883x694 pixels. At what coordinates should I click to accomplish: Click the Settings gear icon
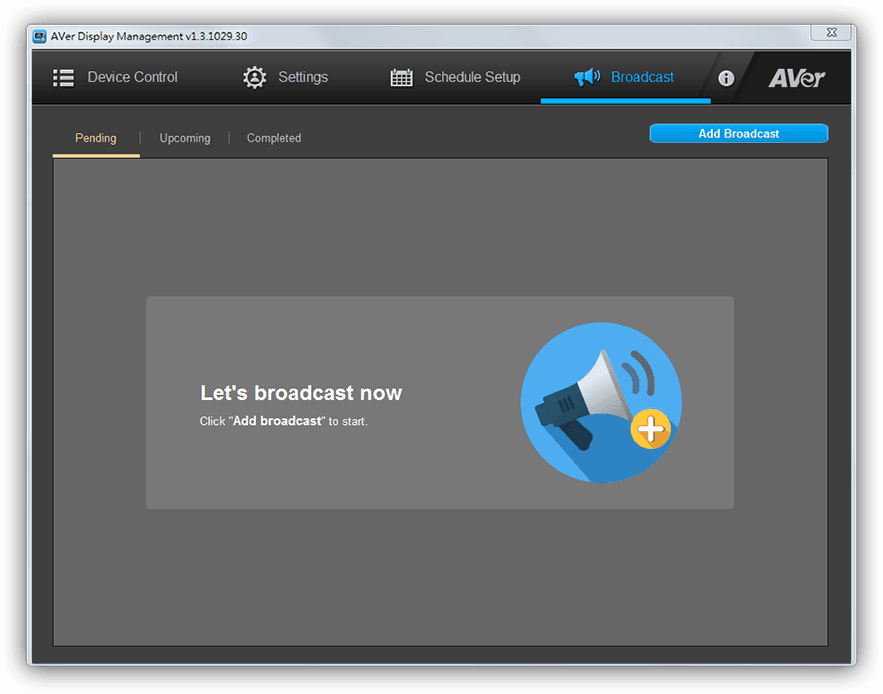[x=255, y=78]
